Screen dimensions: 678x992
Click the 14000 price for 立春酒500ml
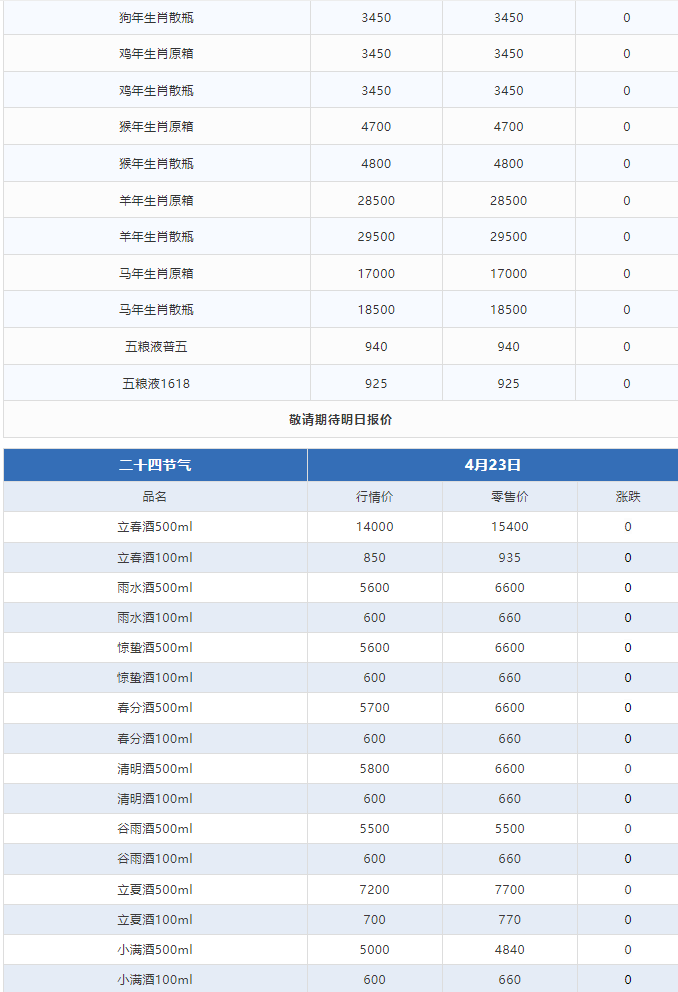375,527
